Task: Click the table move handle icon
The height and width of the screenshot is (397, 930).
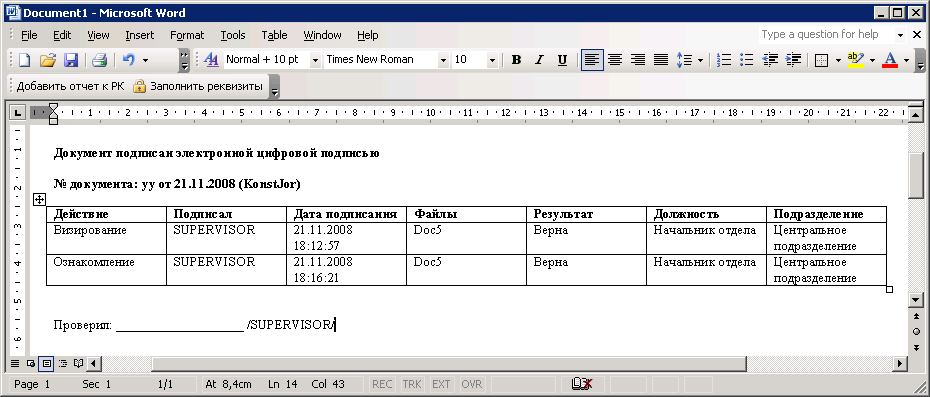Action: [x=39, y=199]
